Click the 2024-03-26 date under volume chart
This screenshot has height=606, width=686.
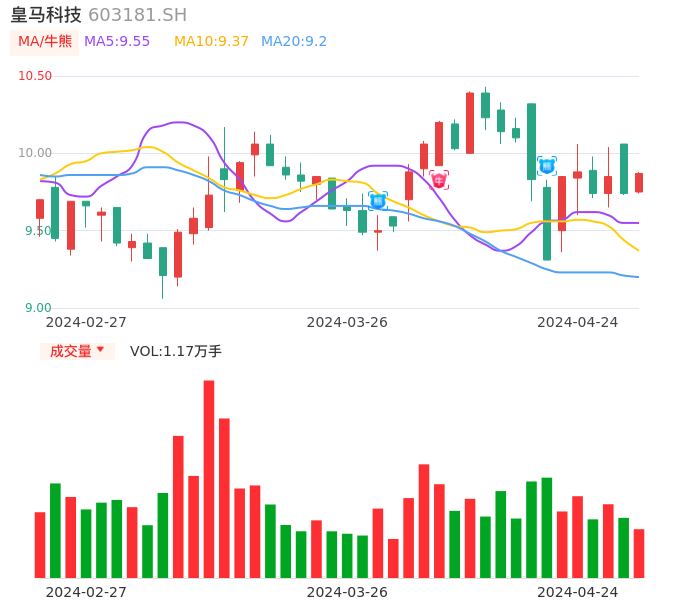[347, 592]
